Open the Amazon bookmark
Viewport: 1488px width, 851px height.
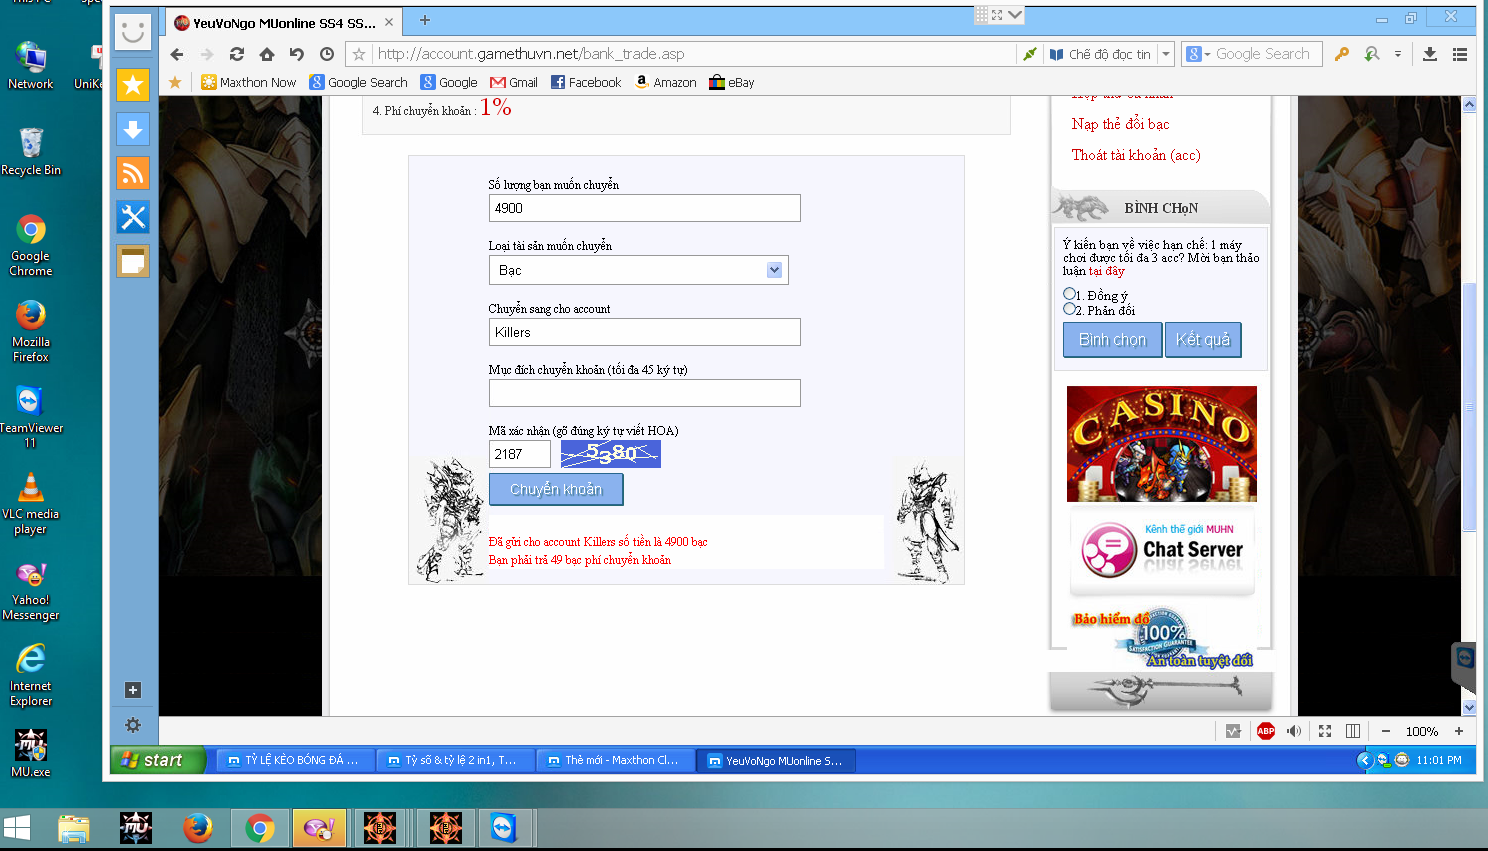coord(666,82)
